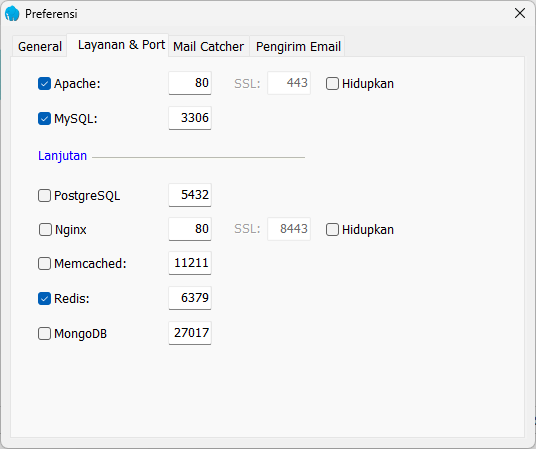Viewport: 536px width, 449px height.
Task: Check Hidupkan for Apache SSL
Action: click(x=332, y=84)
